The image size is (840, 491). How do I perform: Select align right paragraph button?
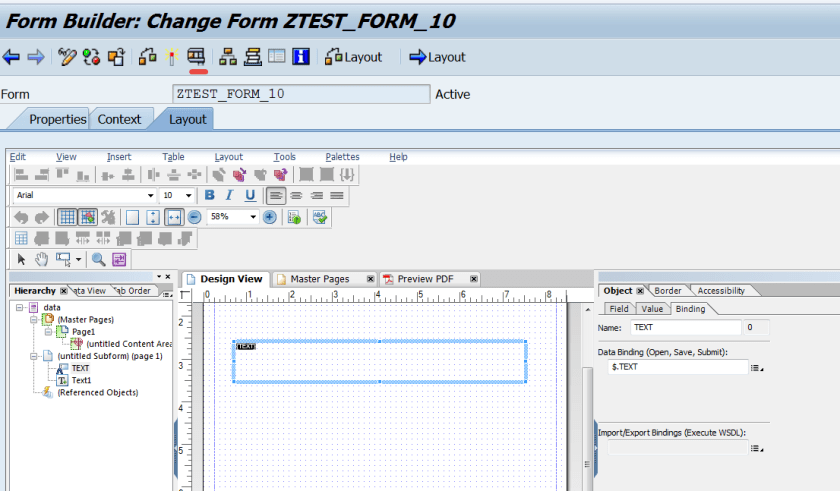317,195
